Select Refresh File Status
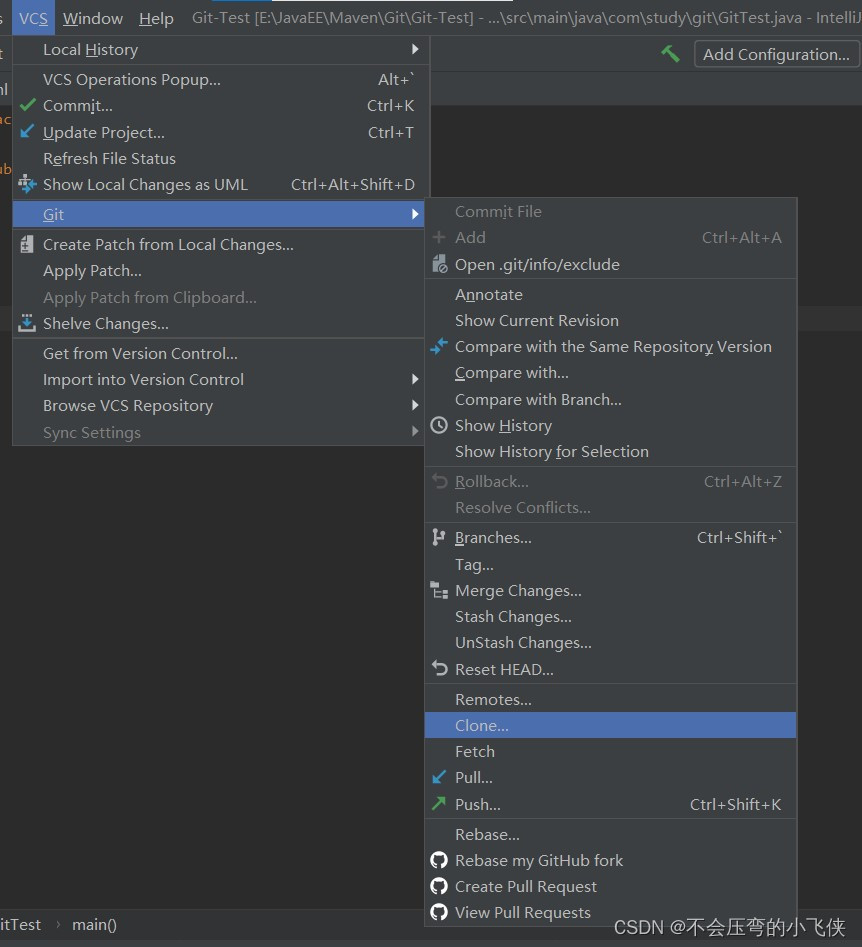Viewport: 862px width, 947px height. (220, 158)
